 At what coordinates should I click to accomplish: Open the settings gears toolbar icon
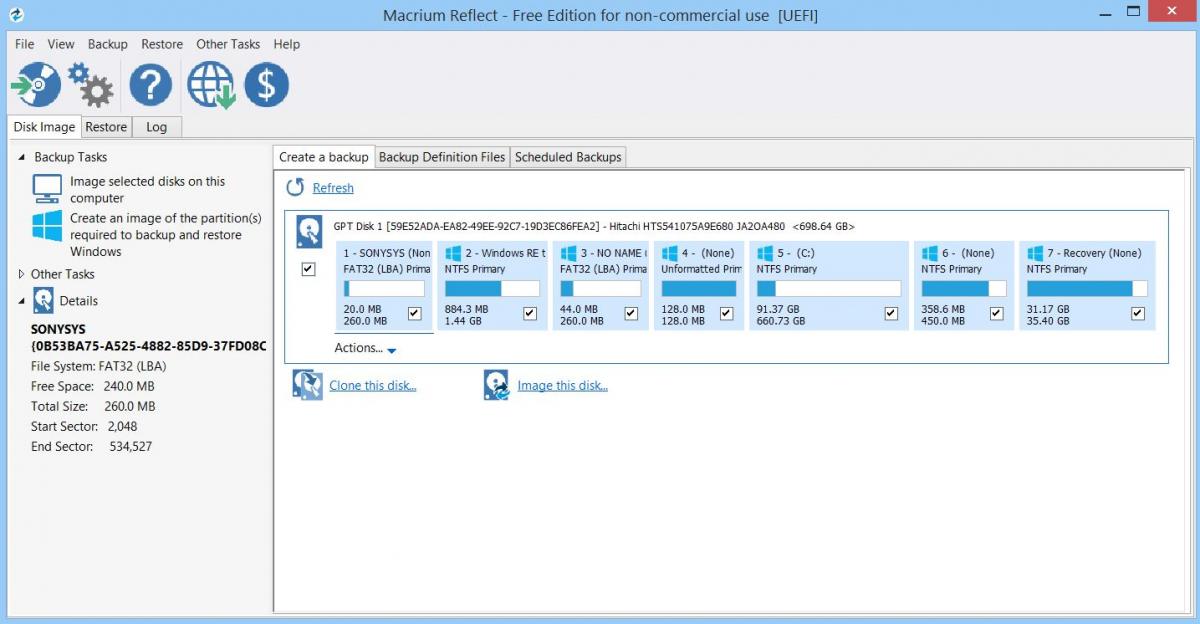pos(90,85)
